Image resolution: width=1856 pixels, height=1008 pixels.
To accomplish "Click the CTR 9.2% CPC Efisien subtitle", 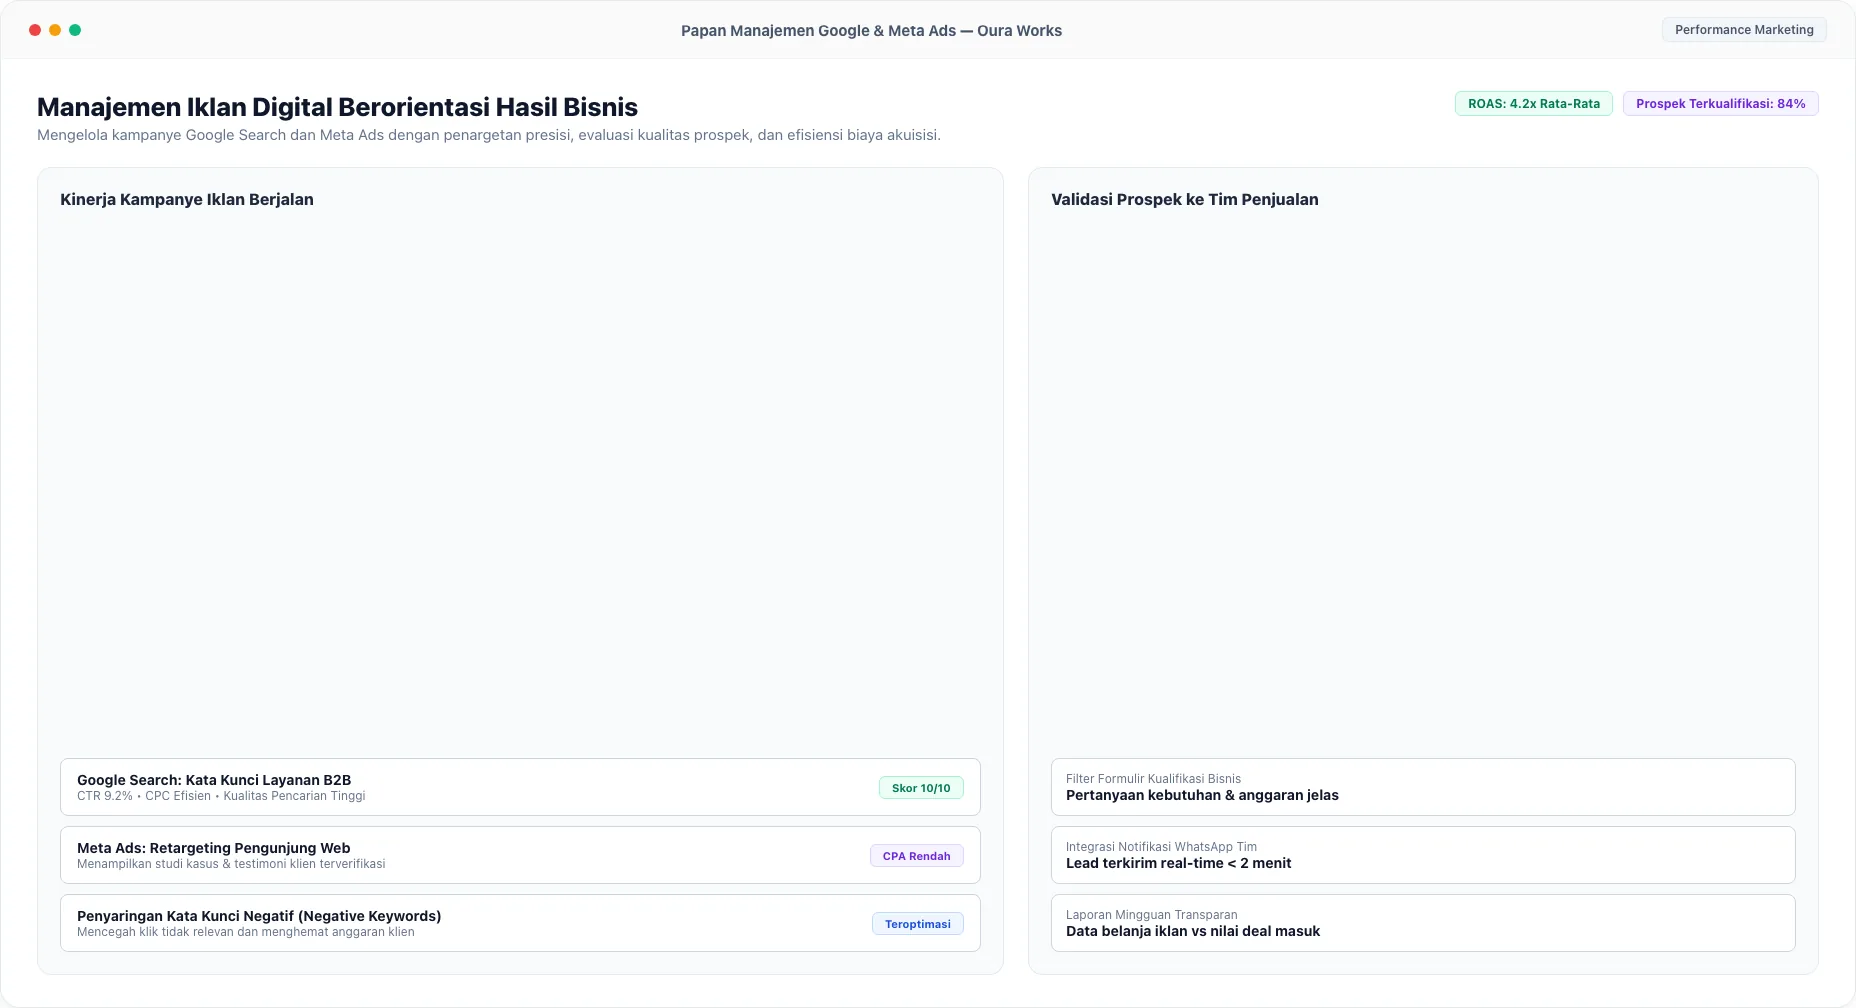I will [221, 796].
